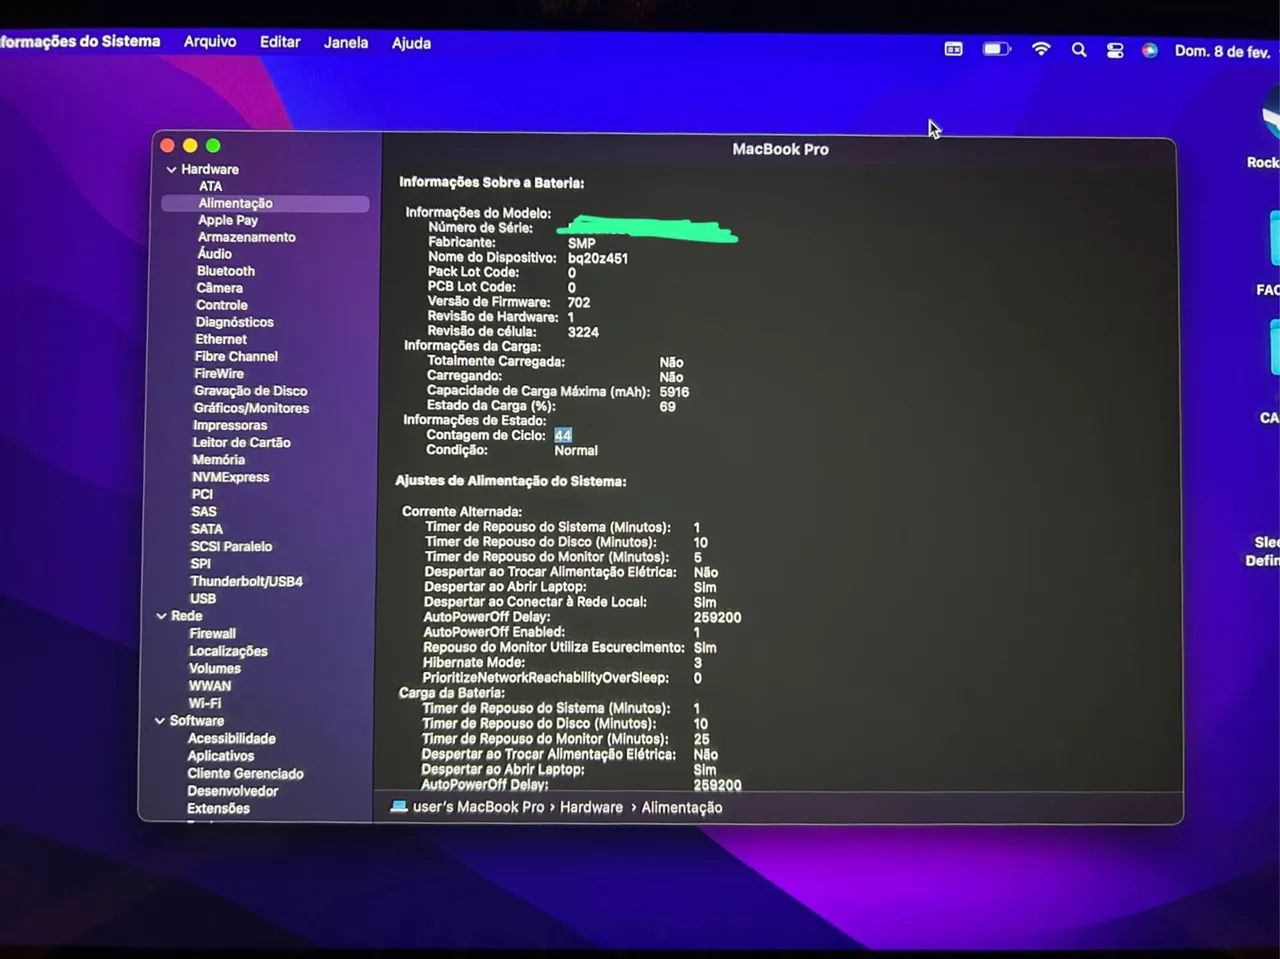Open the keyboard input source menu bar icon
Viewport: 1280px width, 959px height.
[954, 49]
